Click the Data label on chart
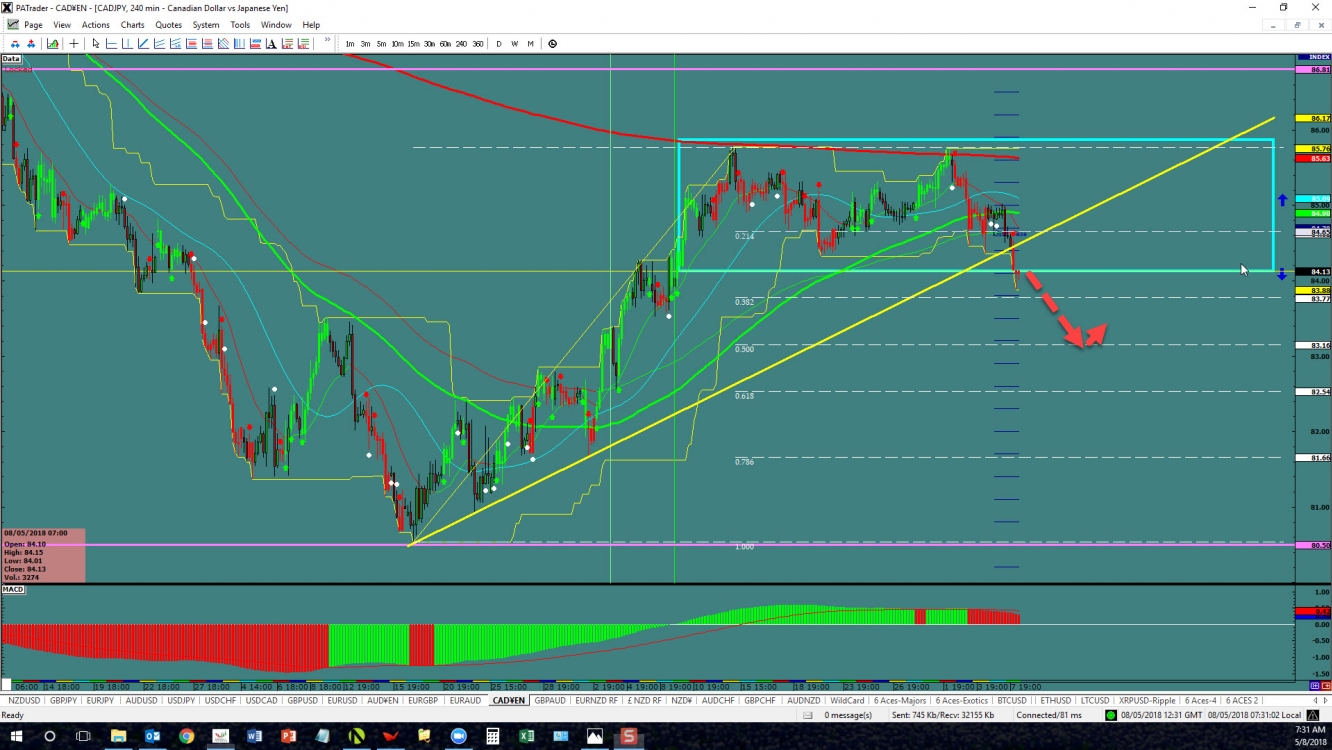Image resolution: width=1332 pixels, height=750 pixels. coord(11,59)
